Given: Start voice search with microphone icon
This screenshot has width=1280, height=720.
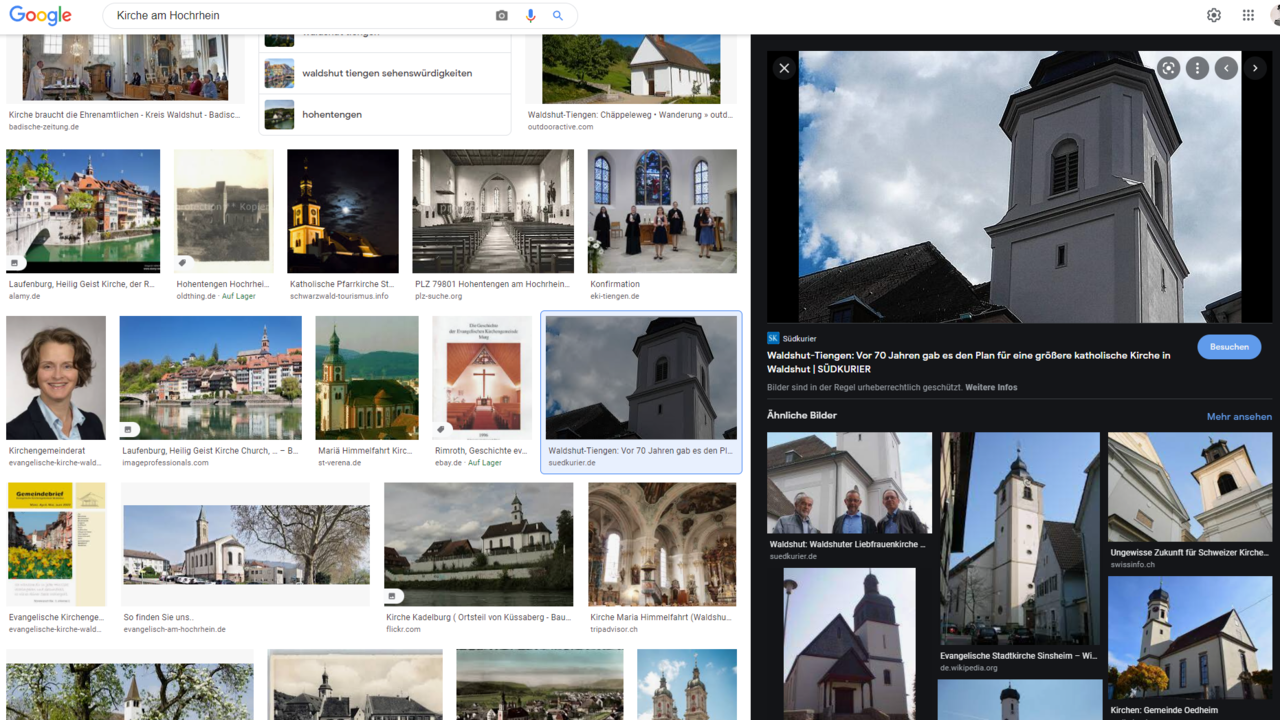Looking at the screenshot, I should click(530, 16).
